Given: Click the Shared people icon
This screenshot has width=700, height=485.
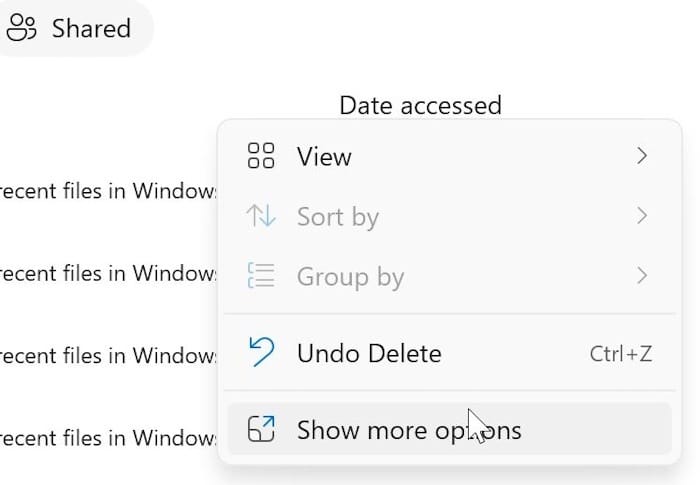Looking at the screenshot, I should [x=20, y=28].
